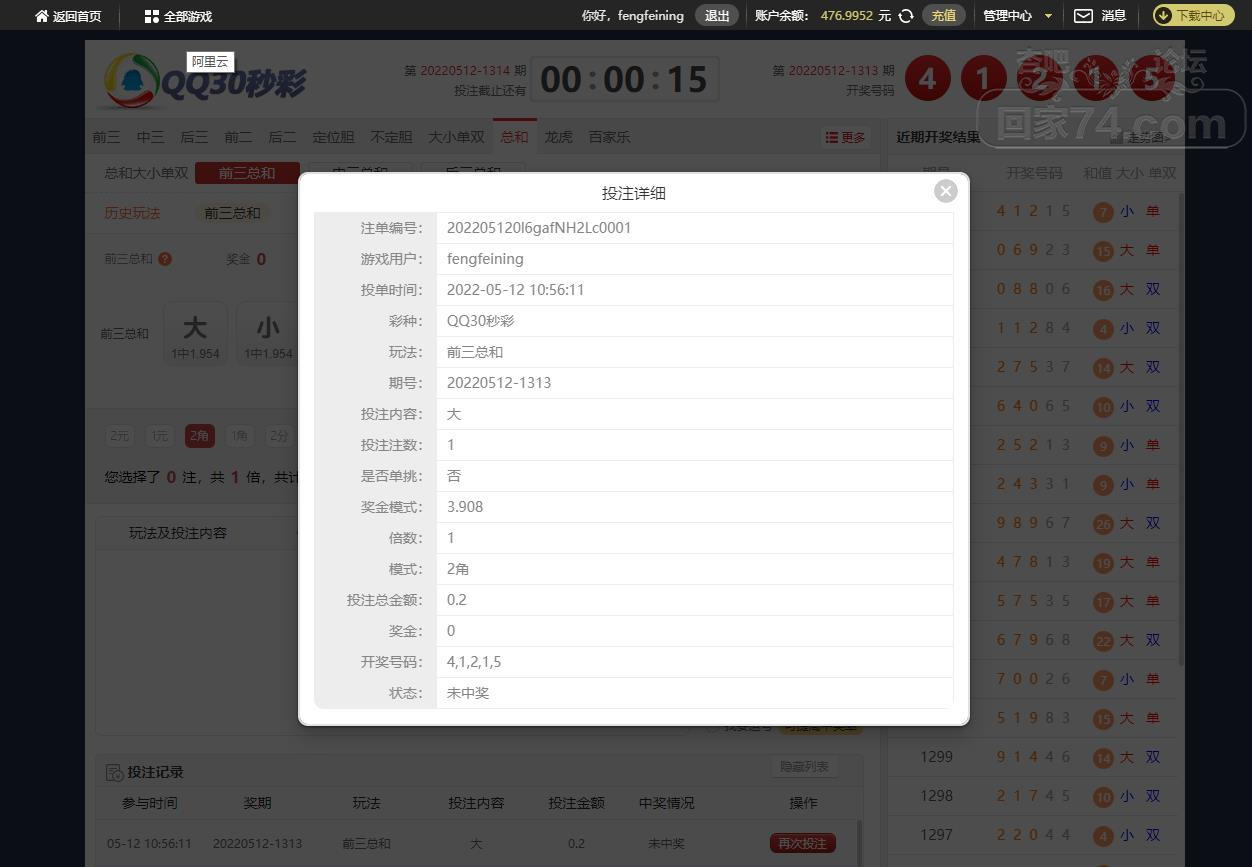Click the 返回首页 home icon
This screenshot has height=867, width=1252.
tap(42, 16)
